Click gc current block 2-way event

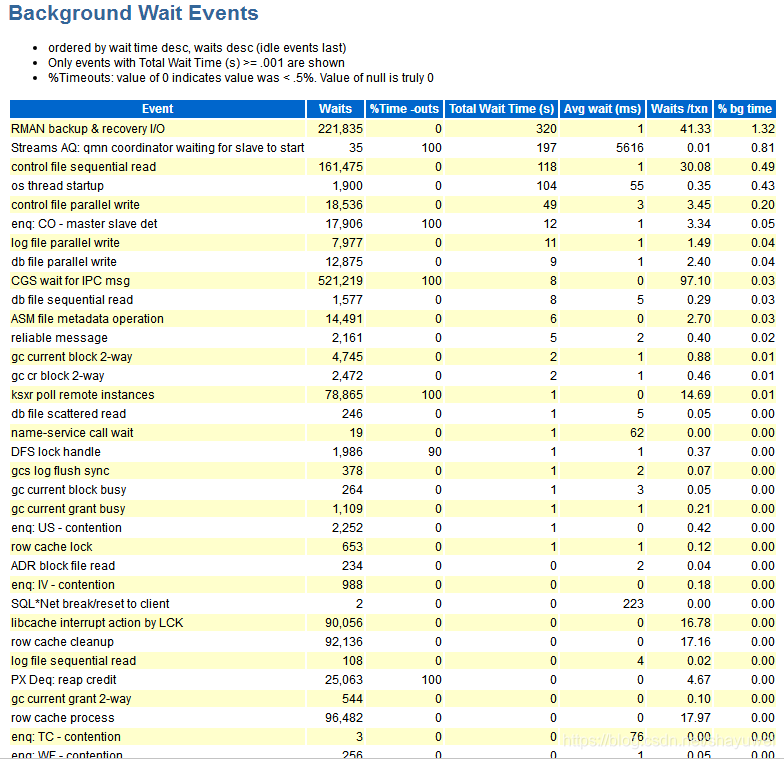tap(72, 356)
